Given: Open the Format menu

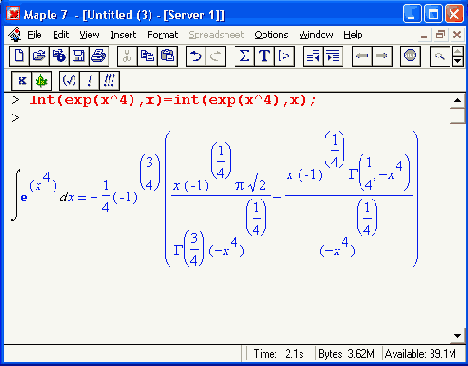Looking at the screenshot, I should click(x=163, y=35).
